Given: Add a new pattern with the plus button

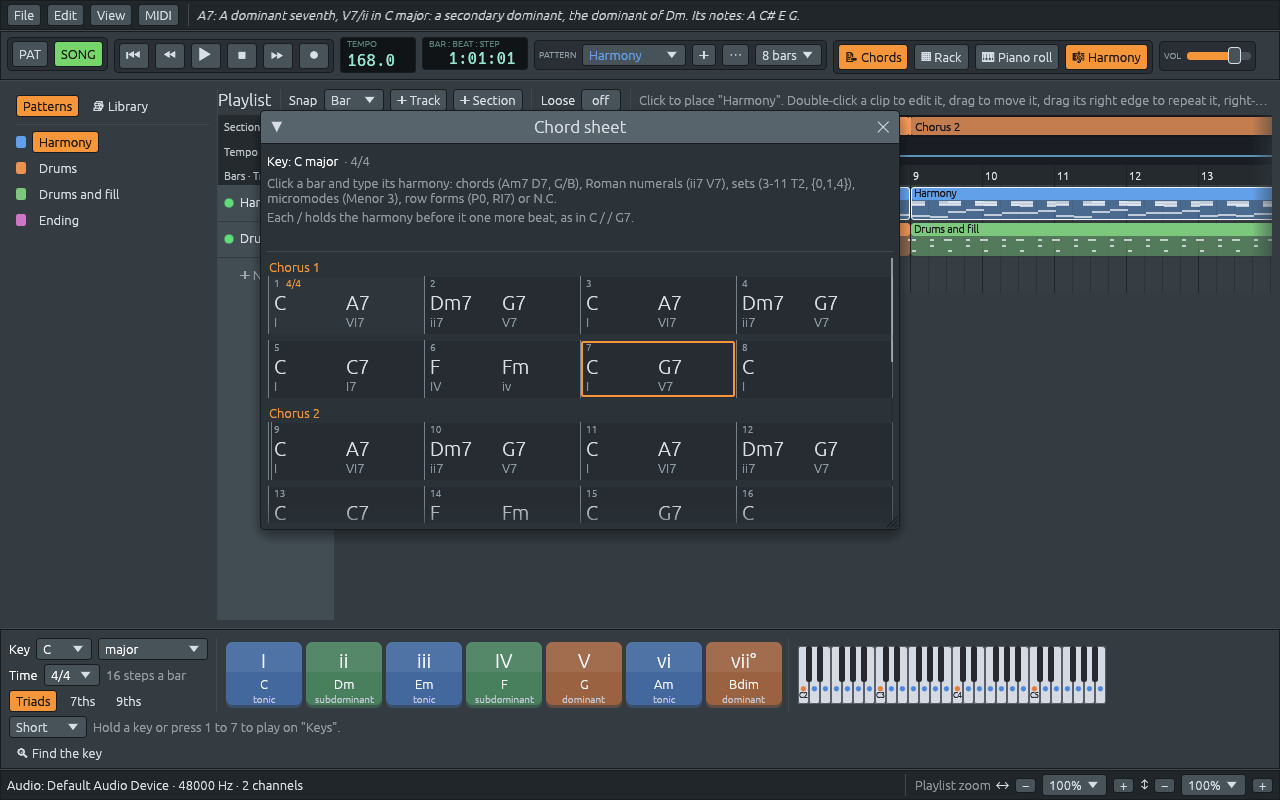Looking at the screenshot, I should (704, 55).
